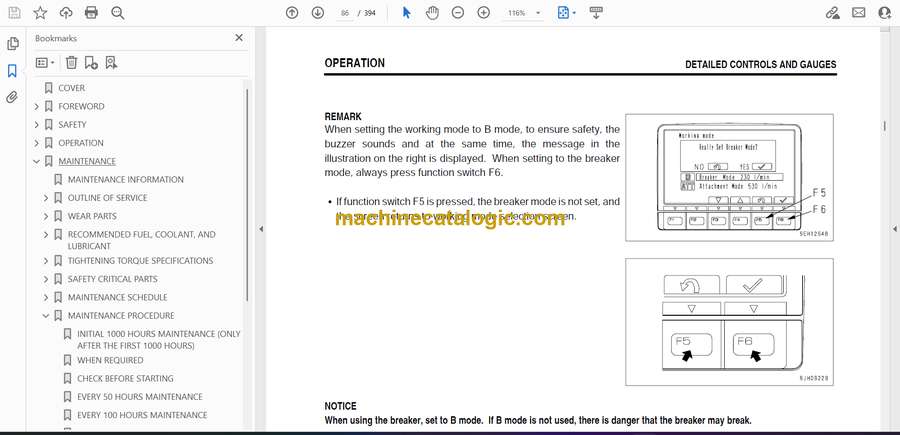The height and width of the screenshot is (435, 900).
Task: Open the find text magnifier tool
Action: (x=118, y=13)
